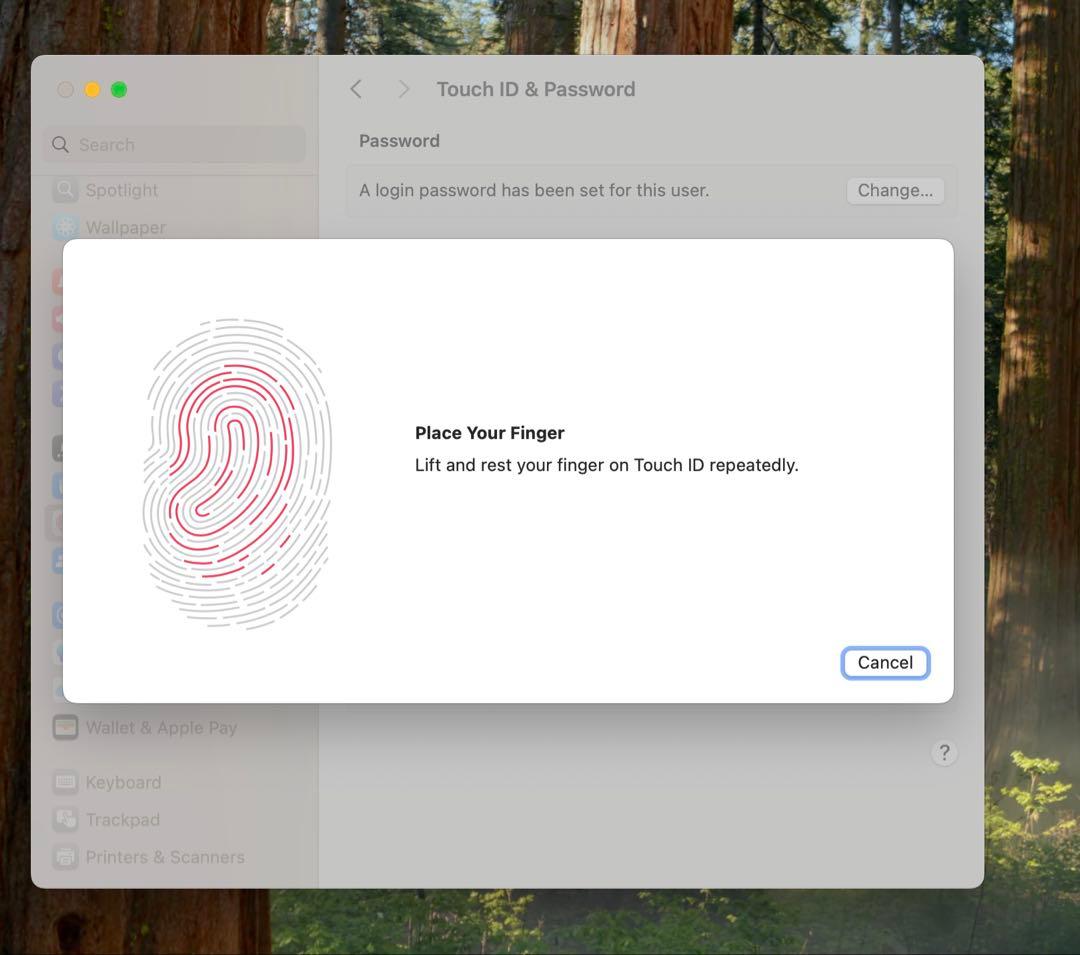Click the "Place Your Finger" heading
This screenshot has height=955, width=1080.
point(490,433)
